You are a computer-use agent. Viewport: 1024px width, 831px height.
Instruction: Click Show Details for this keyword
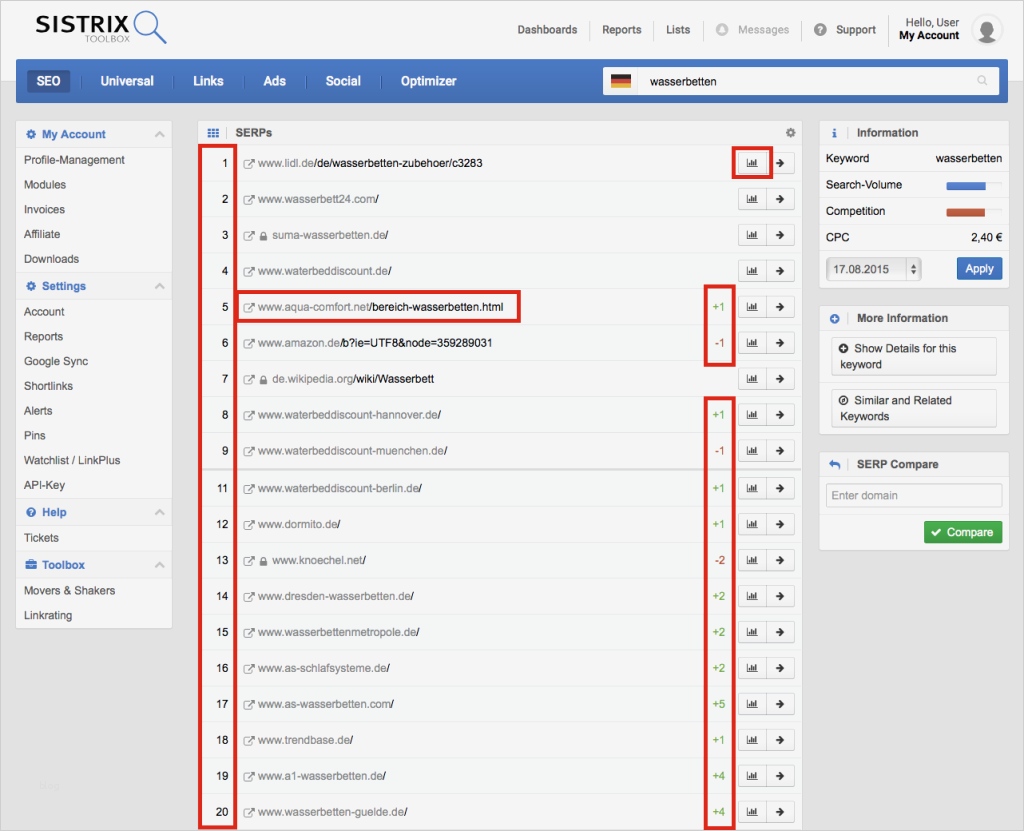914,356
